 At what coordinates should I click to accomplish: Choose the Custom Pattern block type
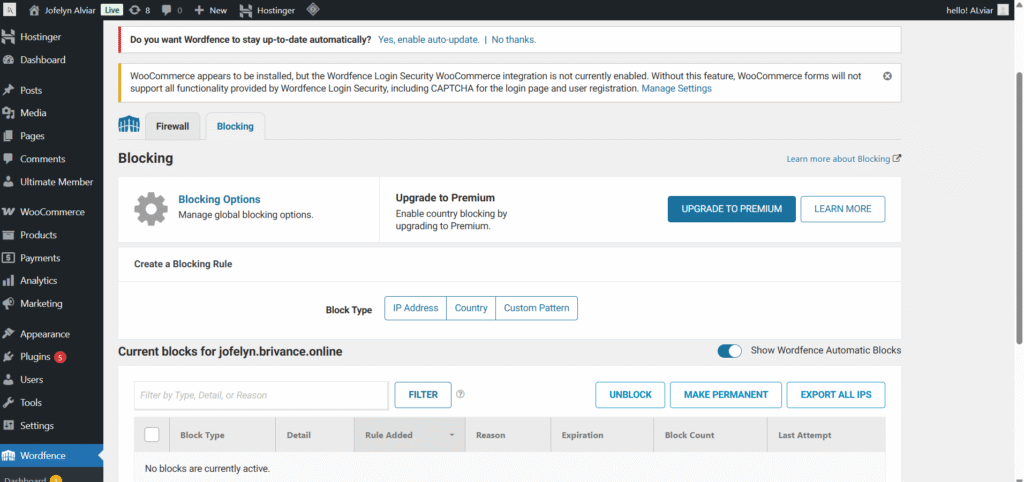[x=537, y=308]
